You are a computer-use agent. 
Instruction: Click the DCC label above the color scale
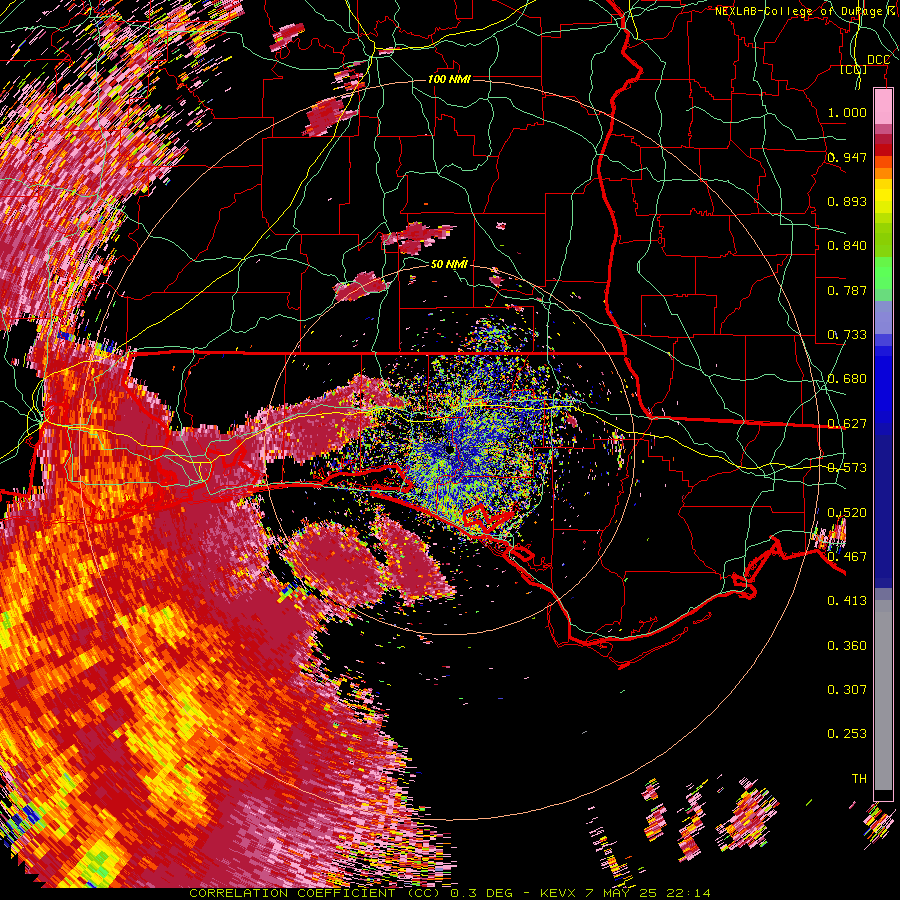[x=878, y=60]
